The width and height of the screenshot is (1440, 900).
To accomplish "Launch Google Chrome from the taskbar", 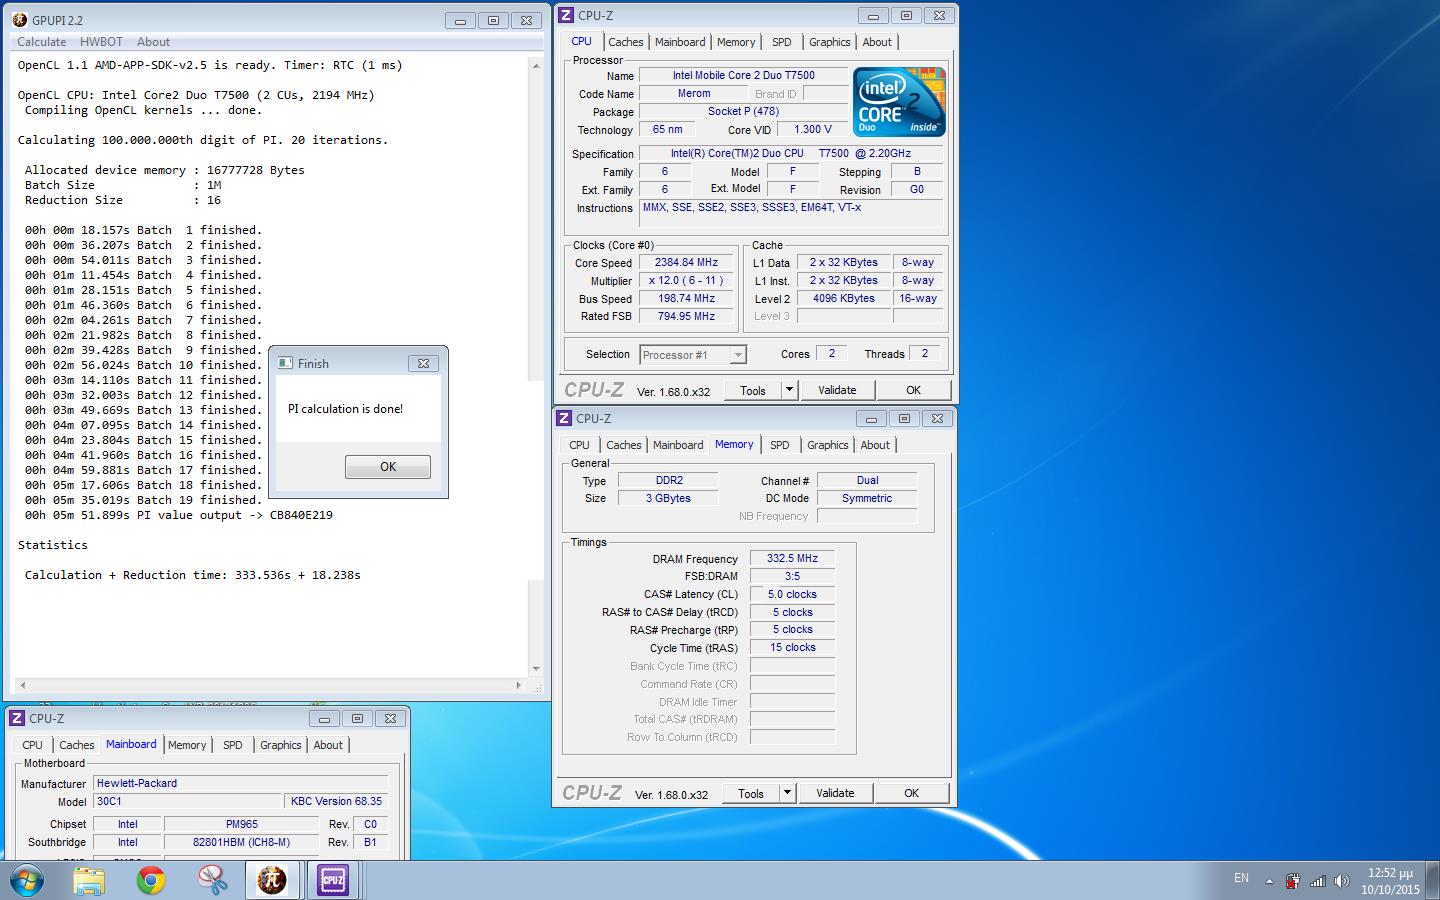I will coord(150,880).
